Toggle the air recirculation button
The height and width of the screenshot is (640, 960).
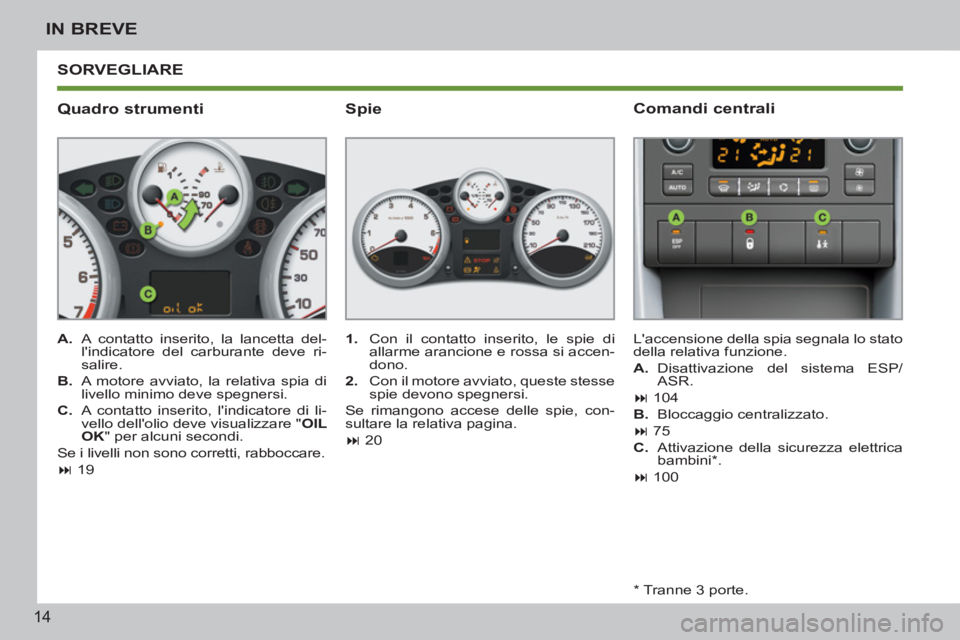pos(783,187)
